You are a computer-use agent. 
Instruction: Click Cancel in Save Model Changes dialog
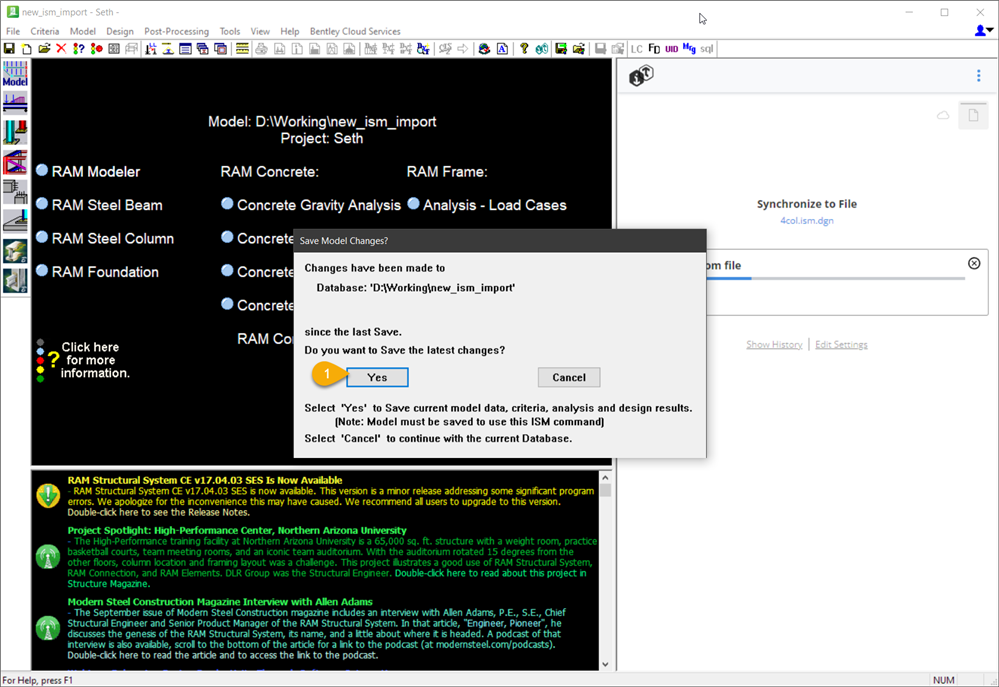[x=569, y=377]
